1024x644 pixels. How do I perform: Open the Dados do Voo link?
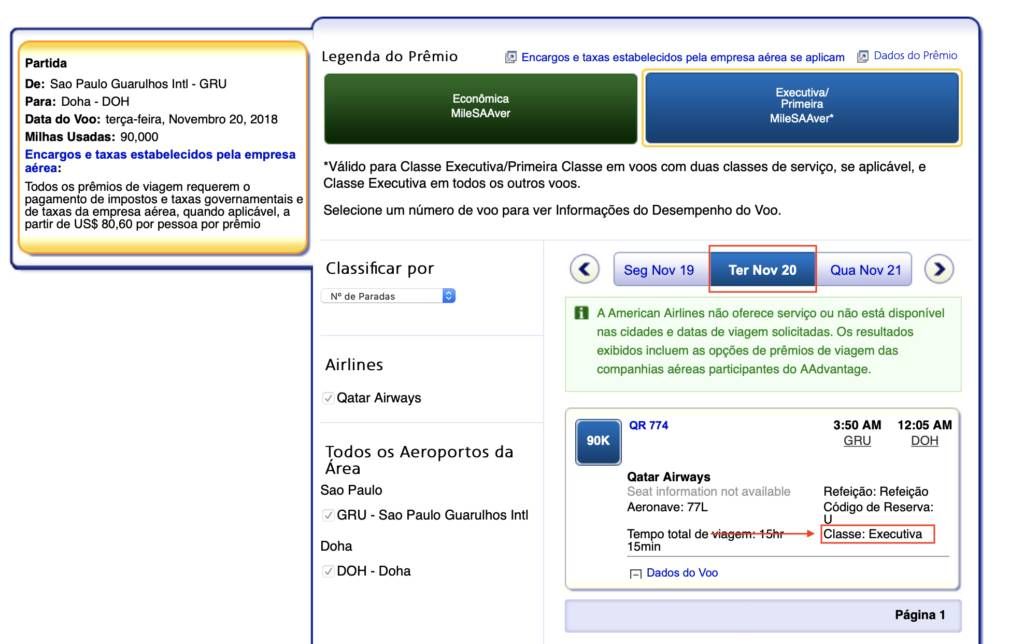[682, 573]
